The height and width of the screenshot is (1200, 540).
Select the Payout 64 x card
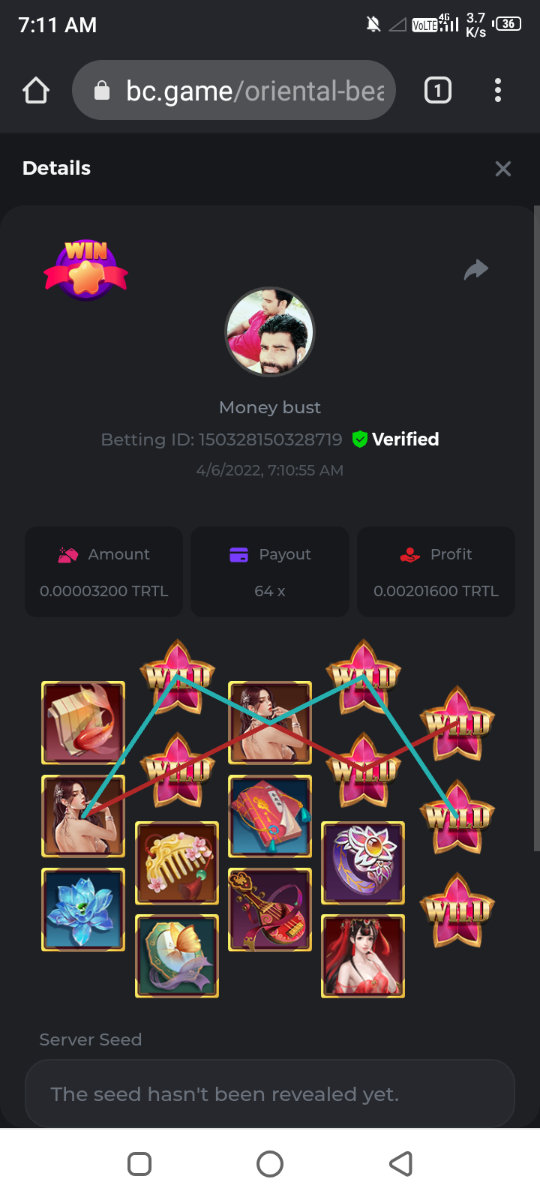(x=270, y=572)
